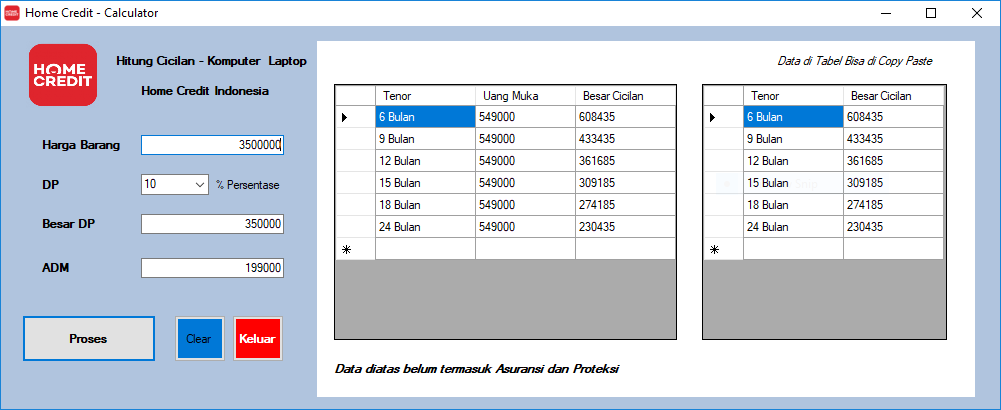Click Uang Muka 549000 in 6 Bulan row
Screen dimensions: 1001x410
(525, 117)
